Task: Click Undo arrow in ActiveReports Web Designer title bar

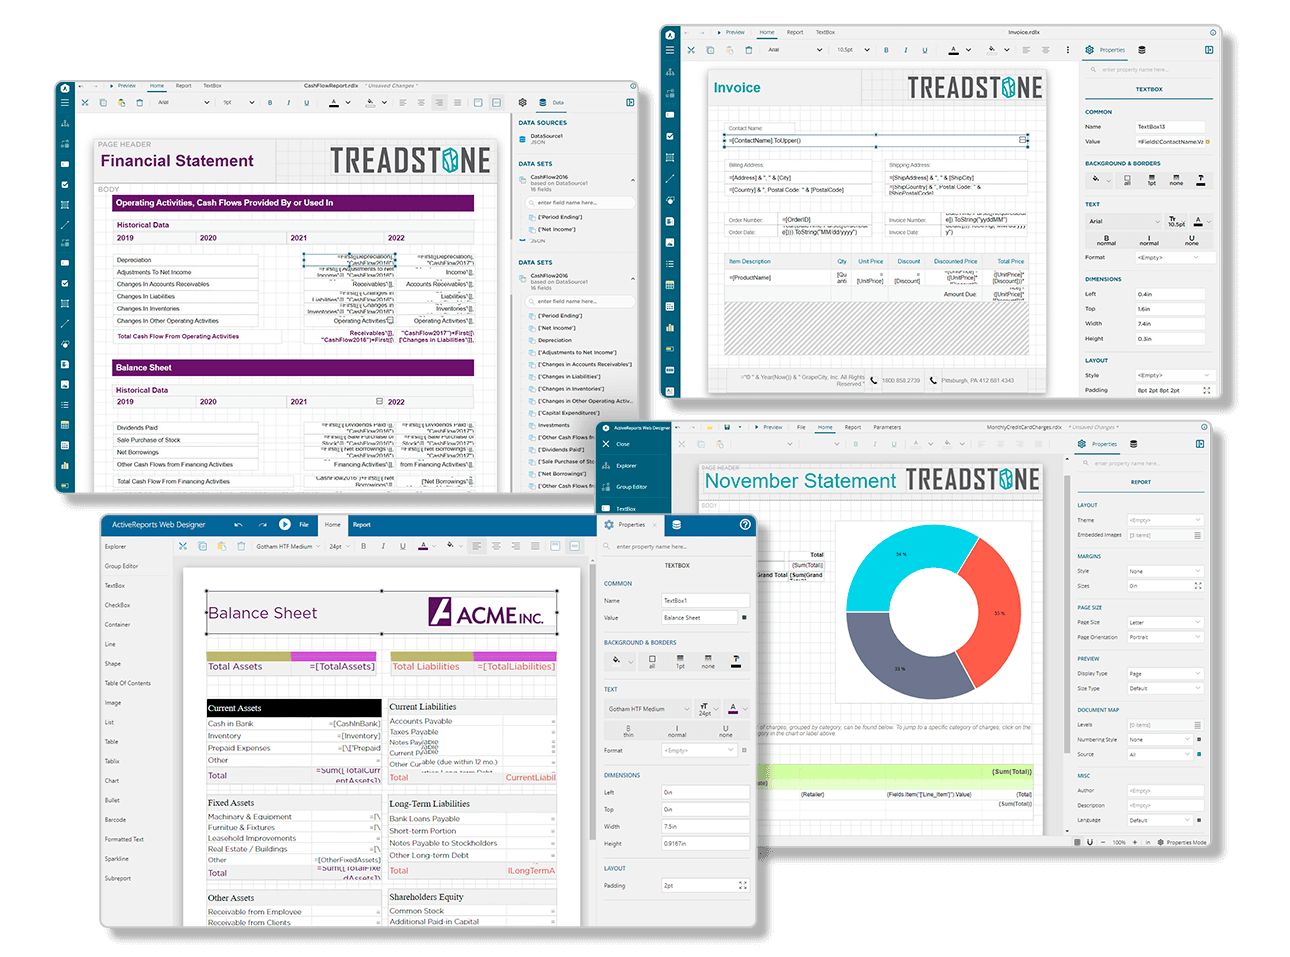Action: click(238, 524)
